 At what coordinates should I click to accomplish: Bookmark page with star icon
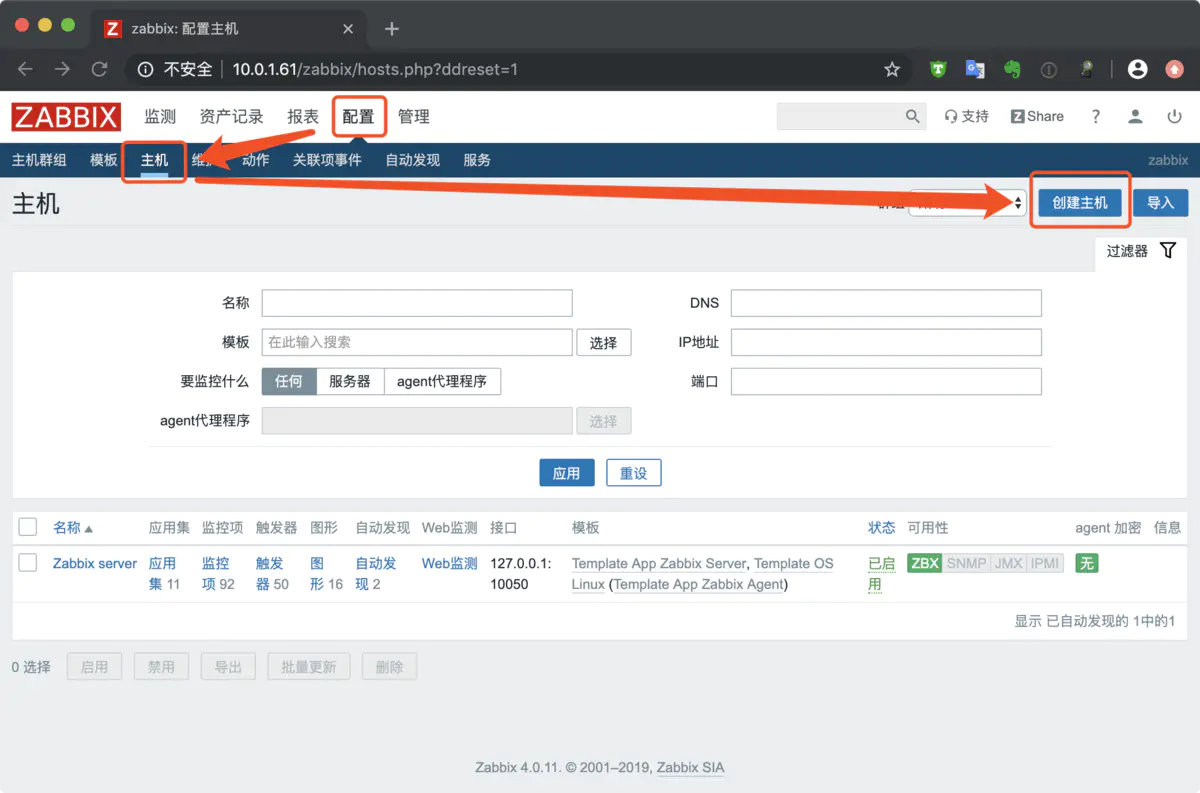892,69
